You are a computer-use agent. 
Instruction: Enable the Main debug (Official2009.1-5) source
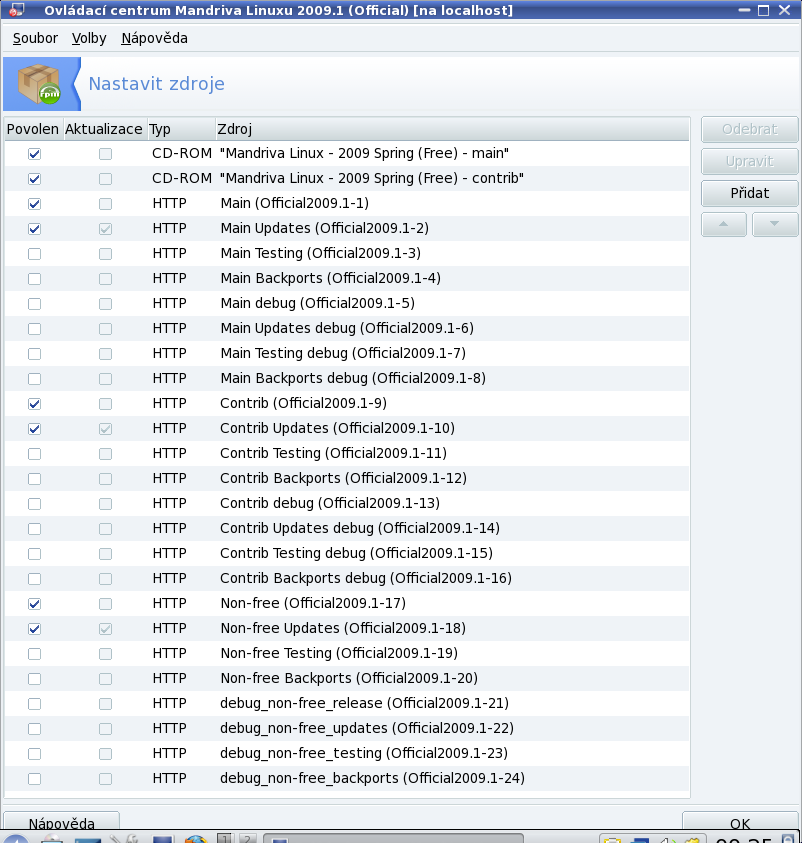(34, 304)
